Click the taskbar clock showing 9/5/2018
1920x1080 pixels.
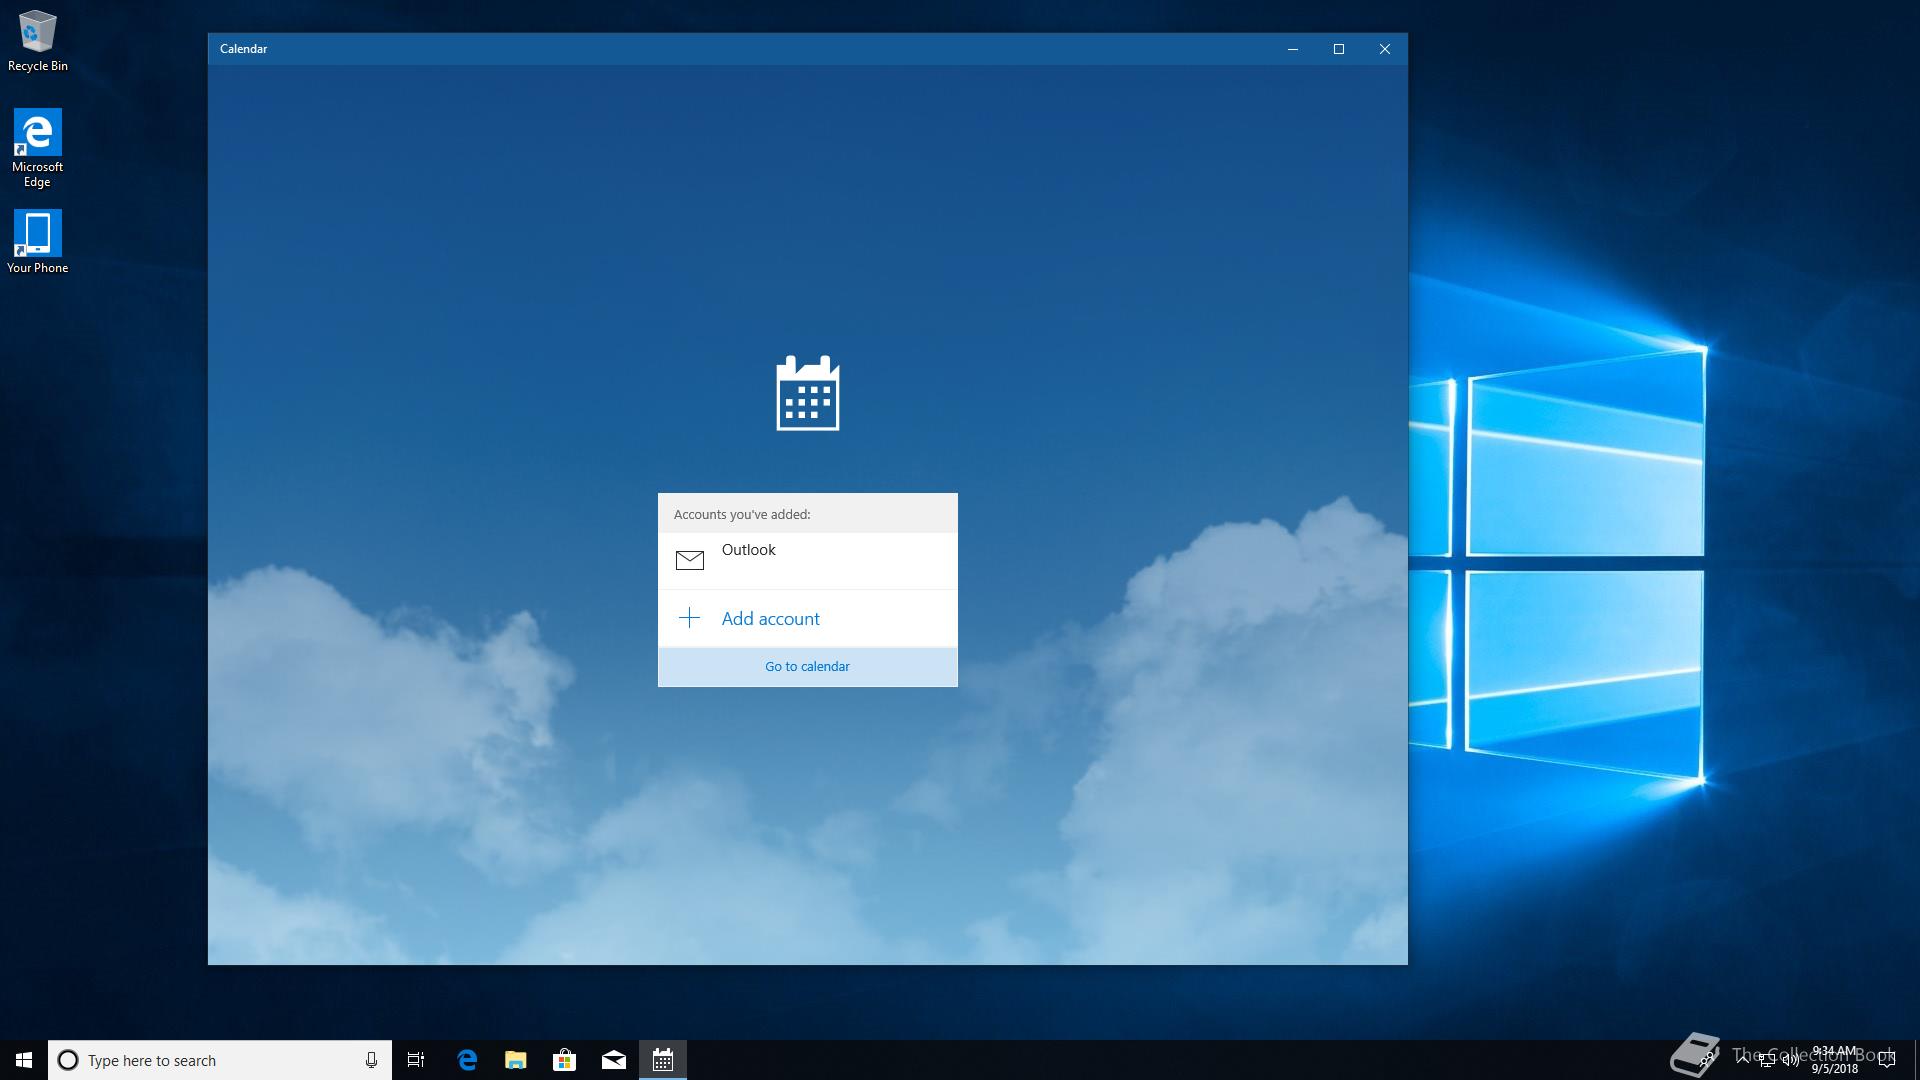click(x=1834, y=1060)
